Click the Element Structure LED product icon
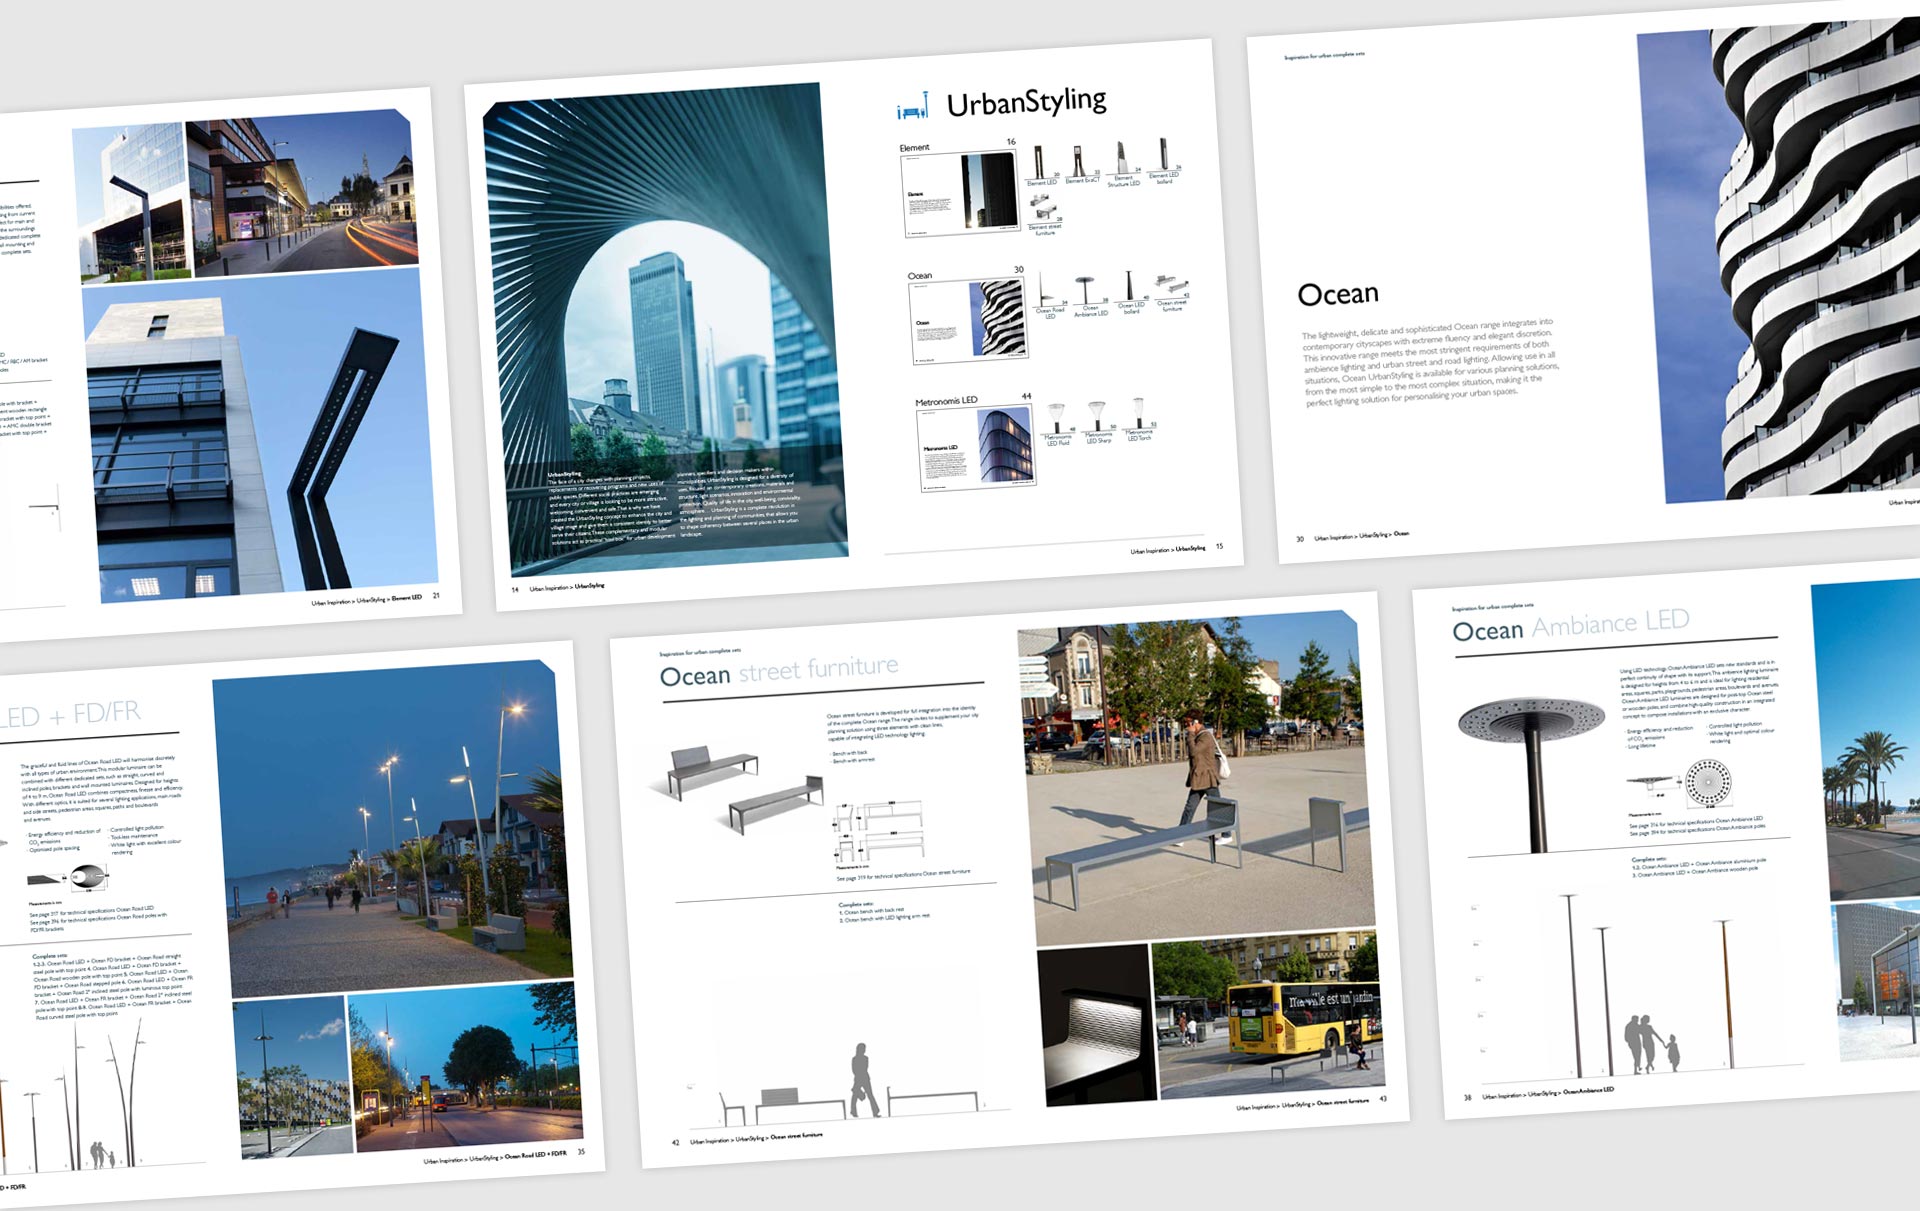This screenshot has width=1920, height=1211. 1122,159
